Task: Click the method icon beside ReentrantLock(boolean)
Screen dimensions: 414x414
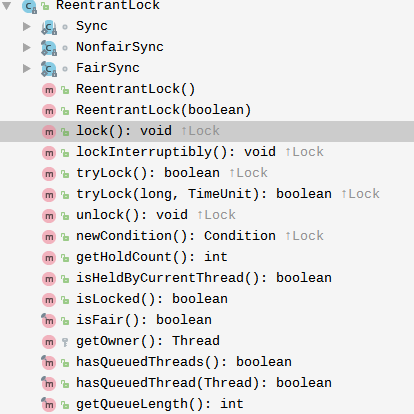Action: click(49, 111)
